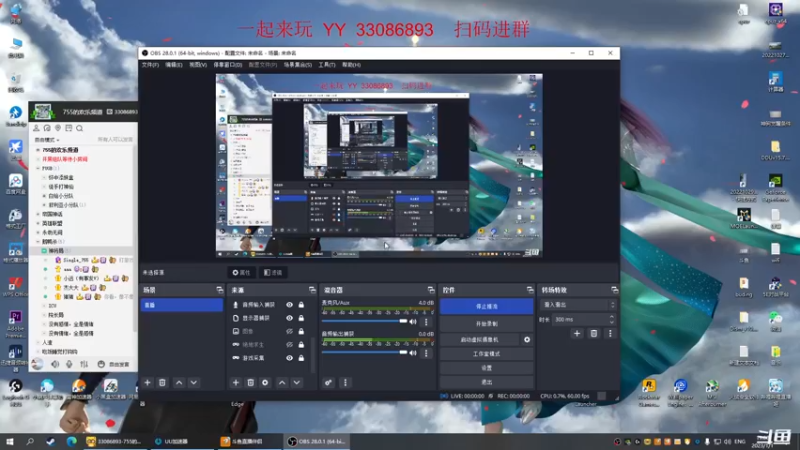Image resolution: width=800 pixels, height=450 pixels.
Task: Open the 帮助(H) menu in OBS
Action: (351, 65)
